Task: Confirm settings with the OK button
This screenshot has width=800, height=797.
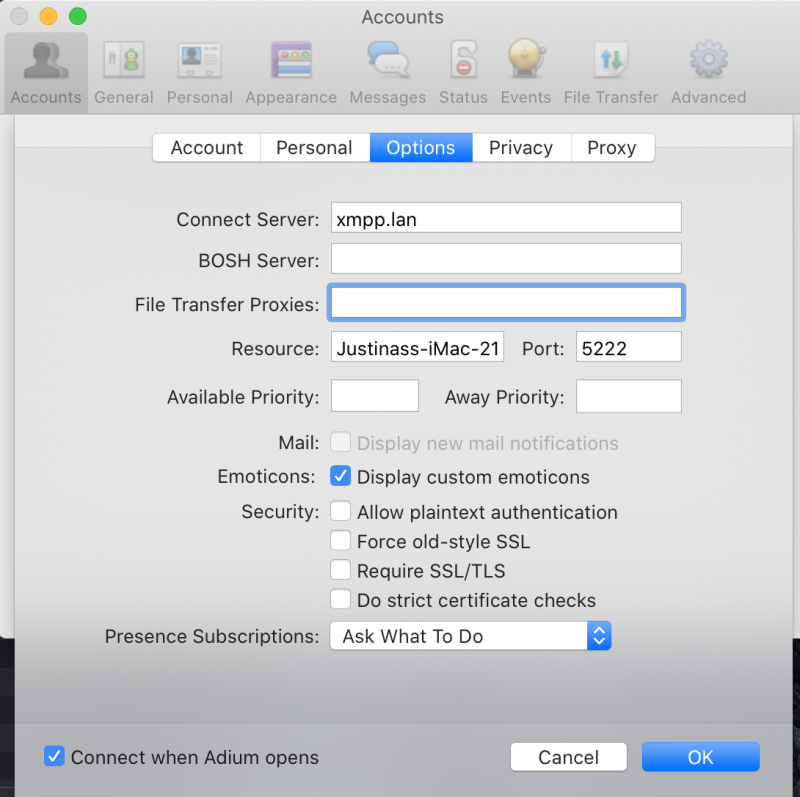Action: tap(701, 757)
